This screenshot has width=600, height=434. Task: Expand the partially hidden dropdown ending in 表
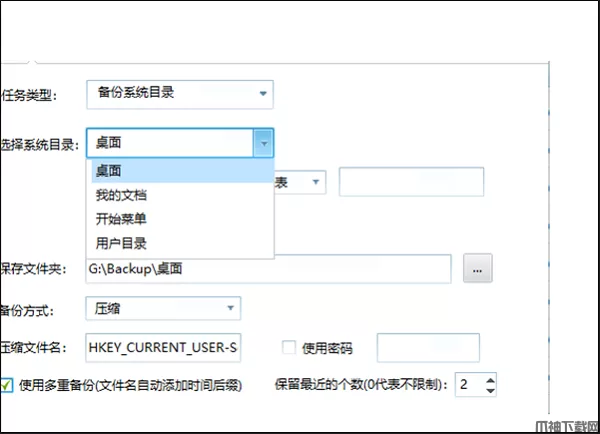pyautogui.click(x=316, y=182)
